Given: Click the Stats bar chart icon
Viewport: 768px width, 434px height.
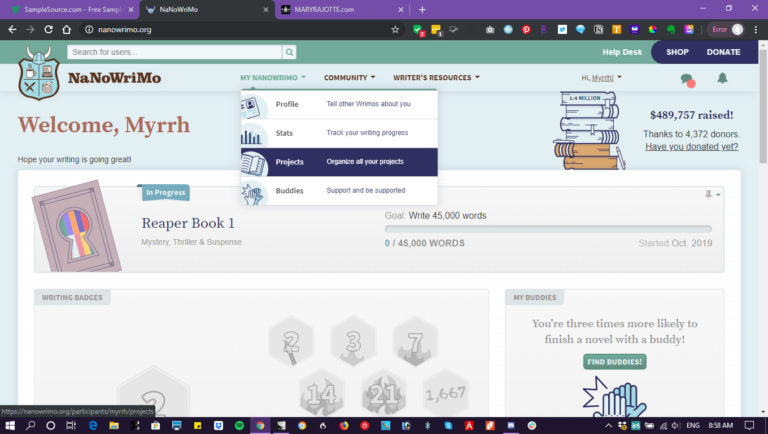Looking at the screenshot, I should (253, 133).
